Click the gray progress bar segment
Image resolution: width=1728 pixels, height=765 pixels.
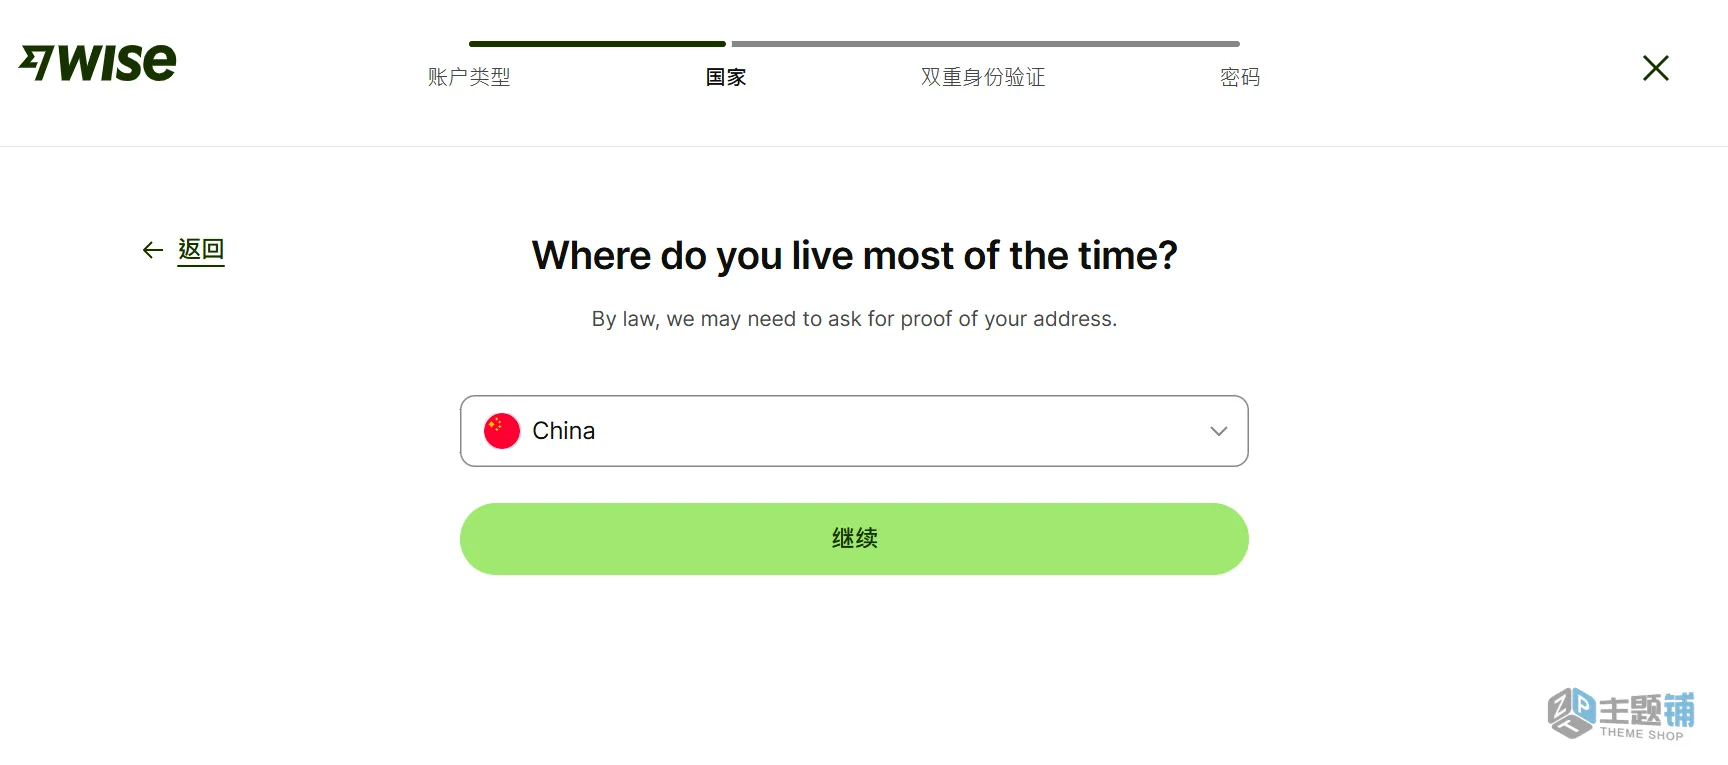click(x=985, y=43)
